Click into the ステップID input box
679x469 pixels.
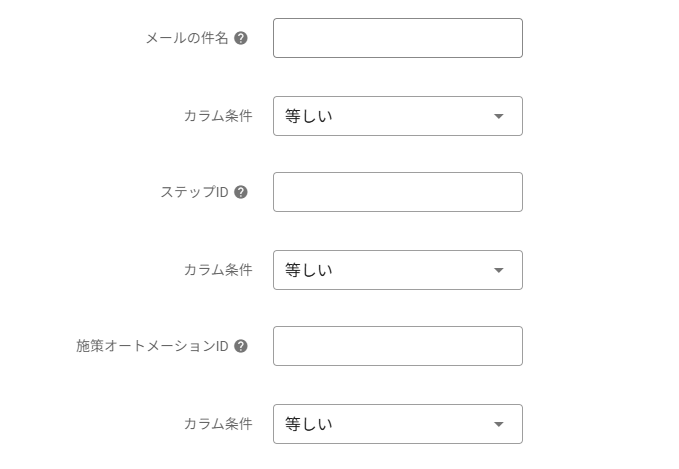coord(397,192)
